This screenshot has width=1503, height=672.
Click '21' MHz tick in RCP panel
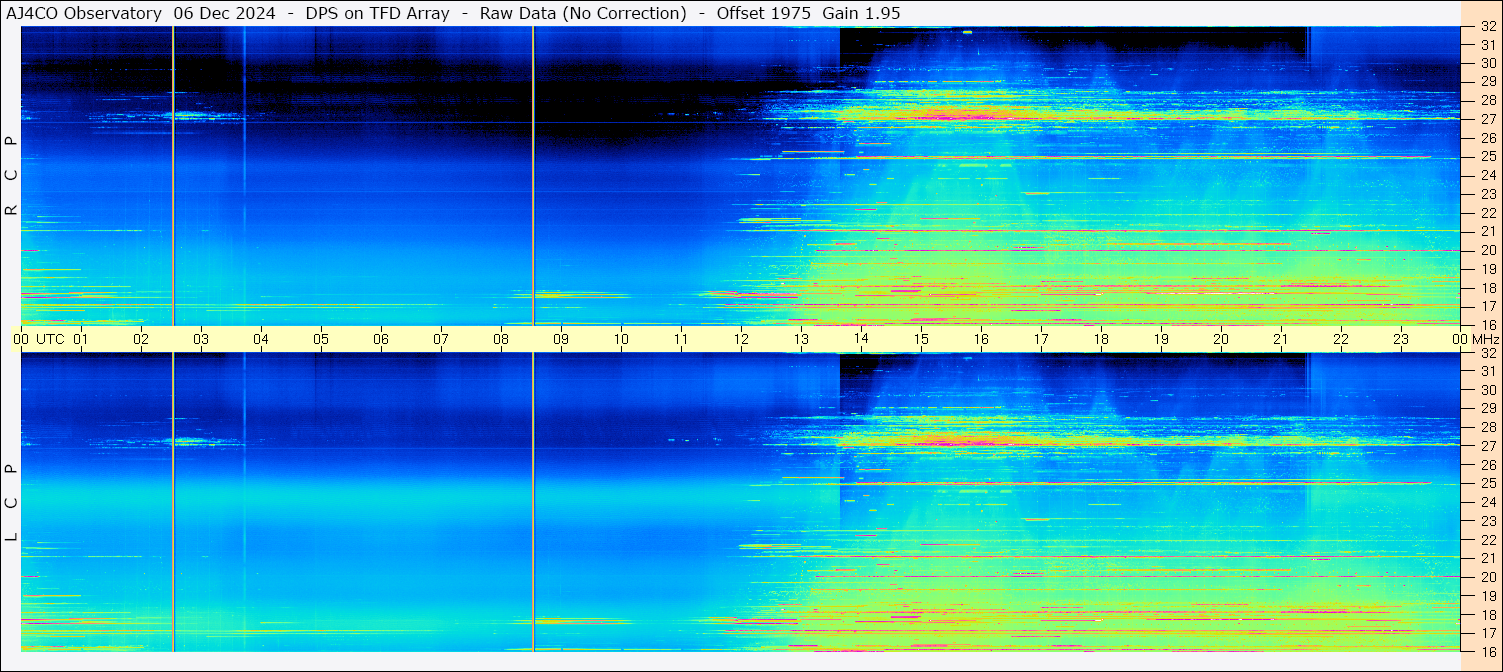coord(1487,231)
